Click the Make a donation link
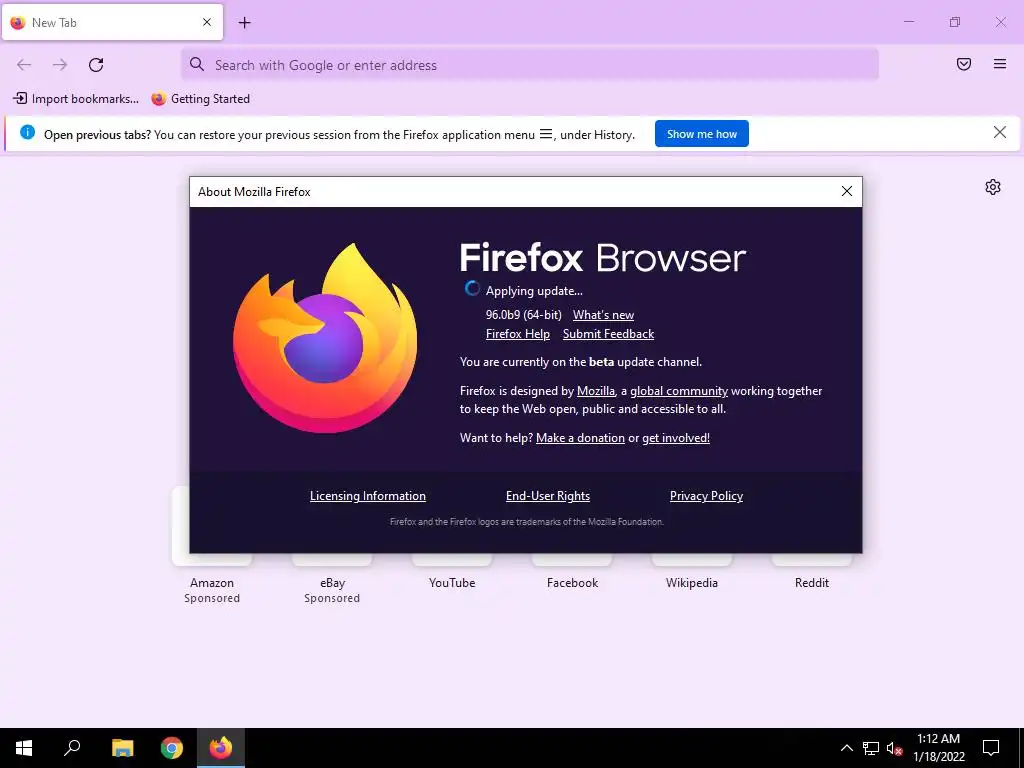 pos(580,438)
